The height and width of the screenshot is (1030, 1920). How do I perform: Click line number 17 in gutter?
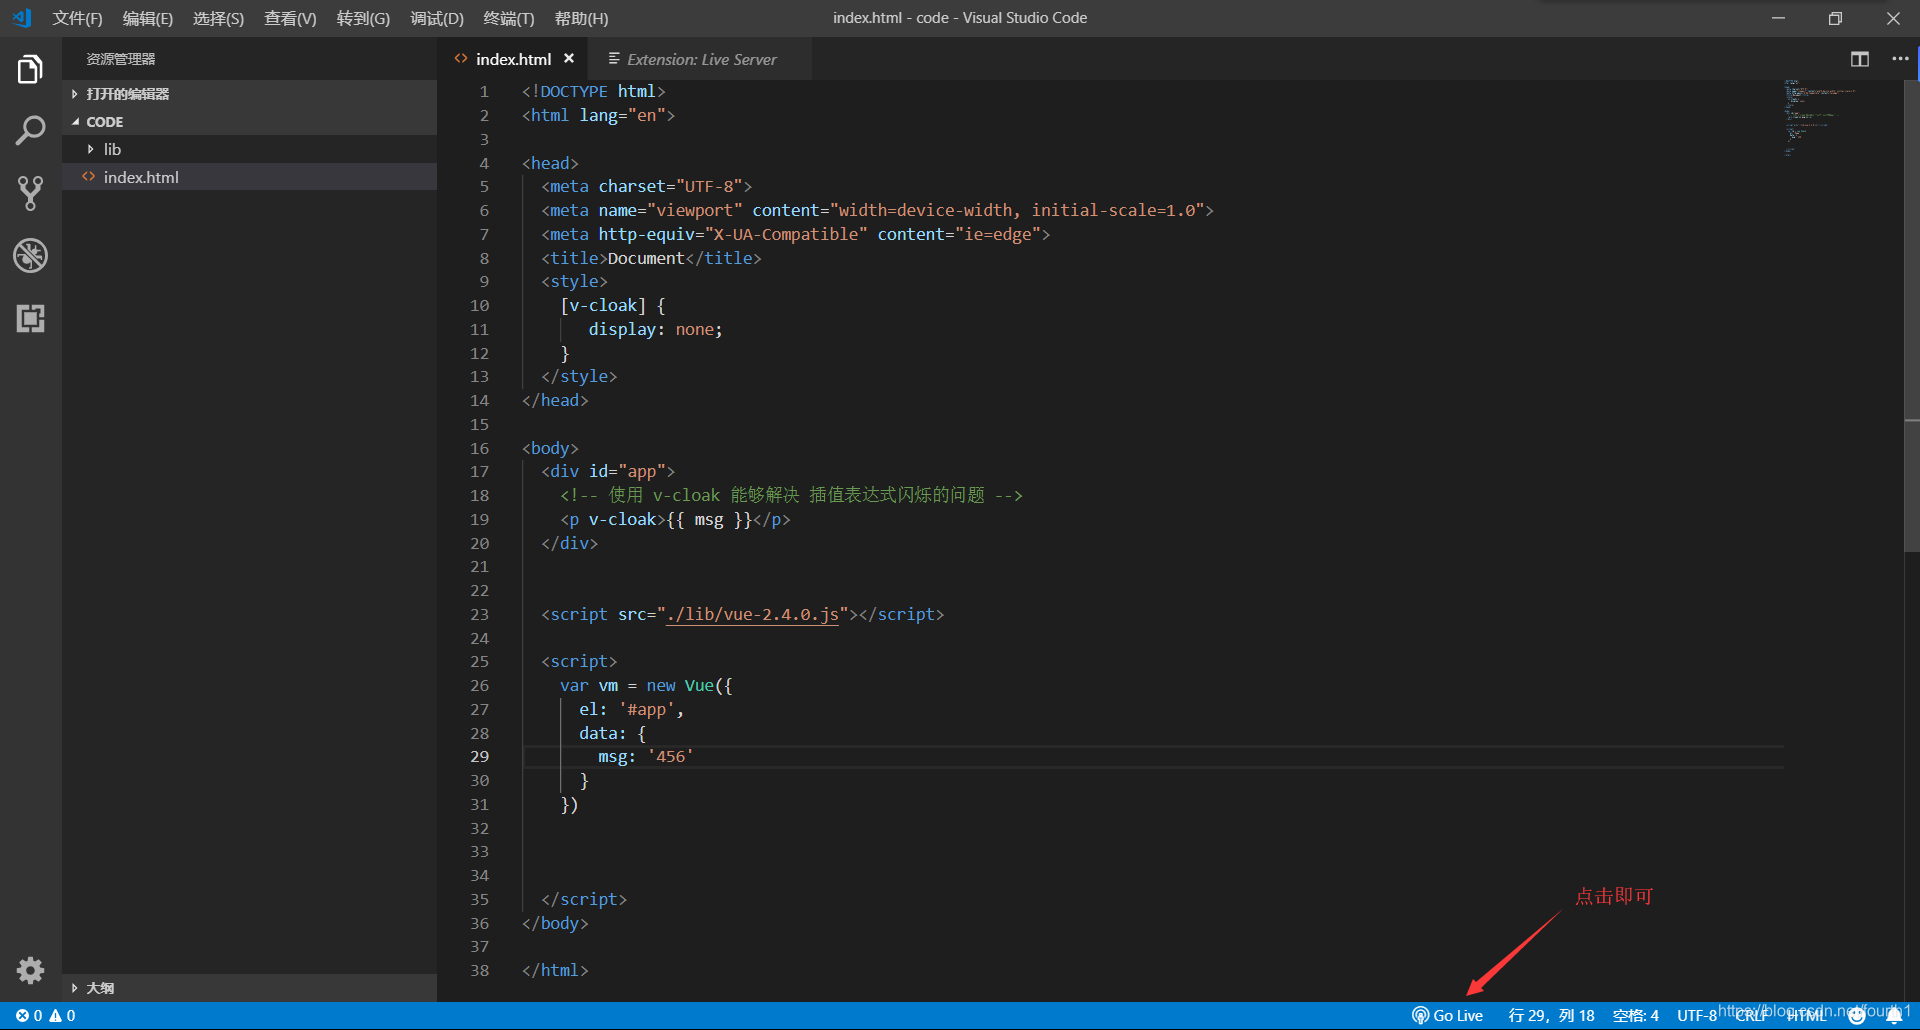(x=480, y=471)
